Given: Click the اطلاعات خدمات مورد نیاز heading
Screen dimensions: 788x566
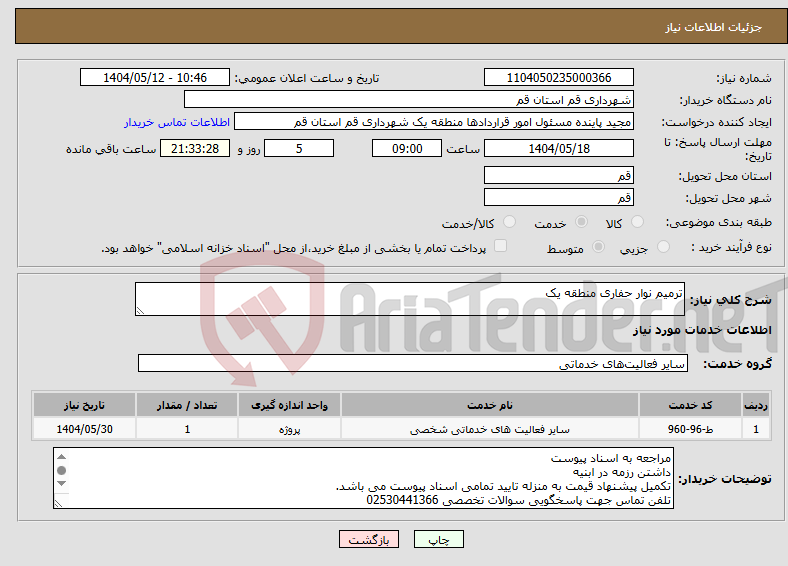Looking at the screenshot, I should (702, 330).
